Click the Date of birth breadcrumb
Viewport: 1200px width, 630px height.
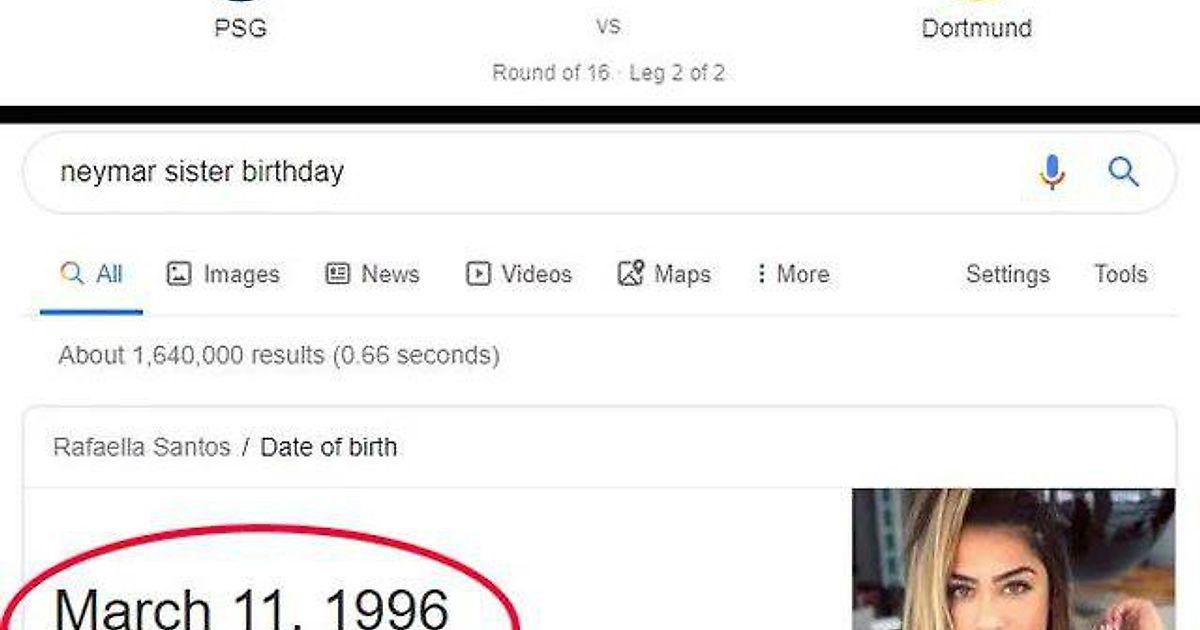click(328, 447)
